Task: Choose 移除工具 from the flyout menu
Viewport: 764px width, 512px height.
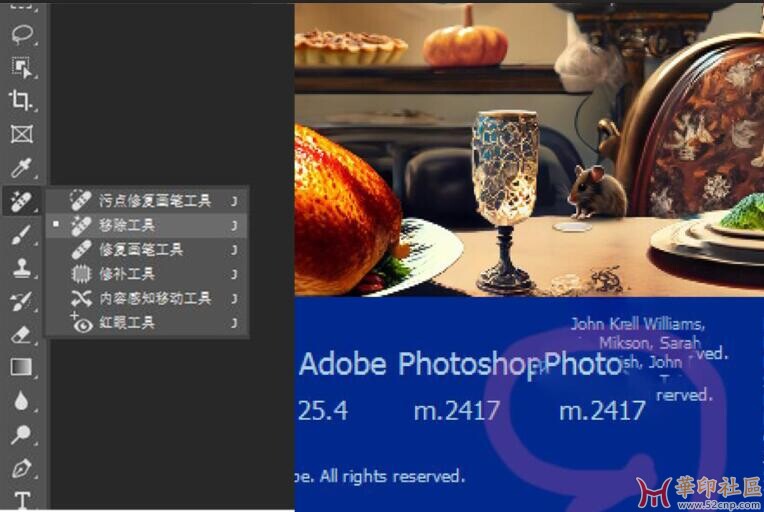Action: pos(147,225)
